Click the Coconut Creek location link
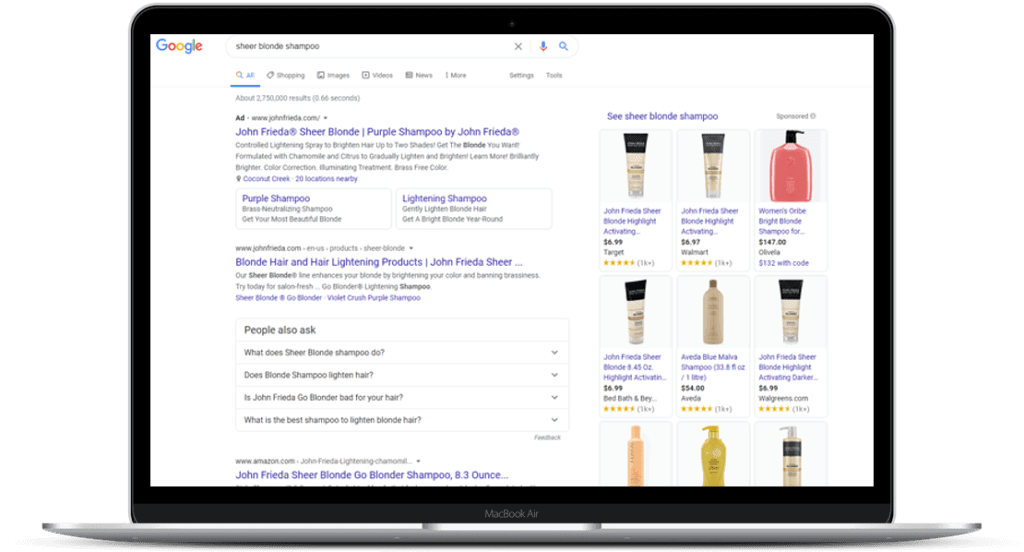This screenshot has height=552, width=1024. (266, 178)
